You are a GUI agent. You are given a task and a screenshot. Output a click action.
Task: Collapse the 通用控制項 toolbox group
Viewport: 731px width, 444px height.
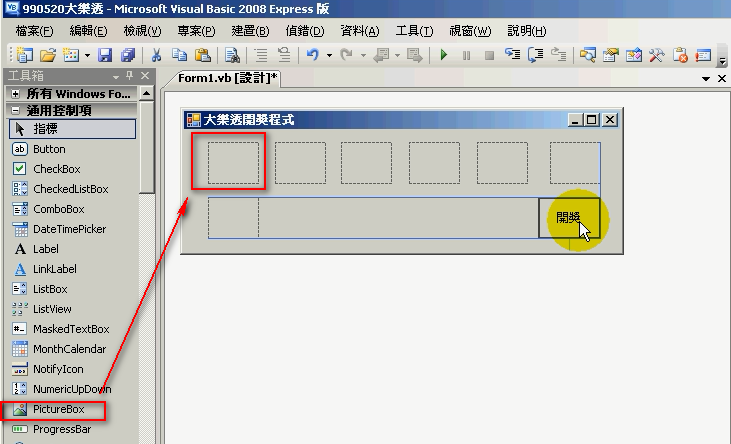(x=15, y=111)
